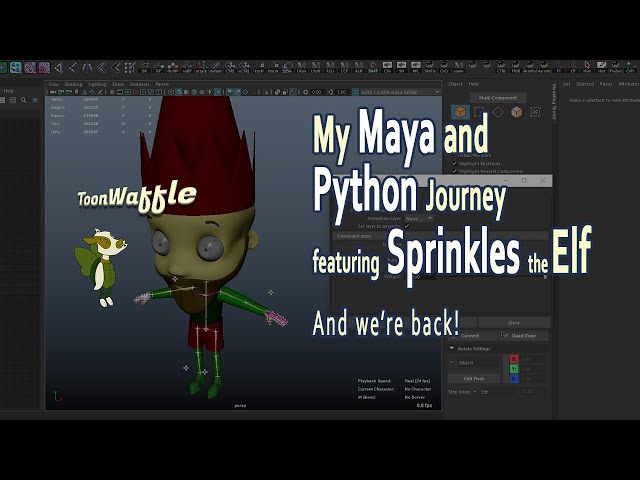Click the LRon shelf button
The height and width of the screenshot is (480, 640).
click(302, 67)
